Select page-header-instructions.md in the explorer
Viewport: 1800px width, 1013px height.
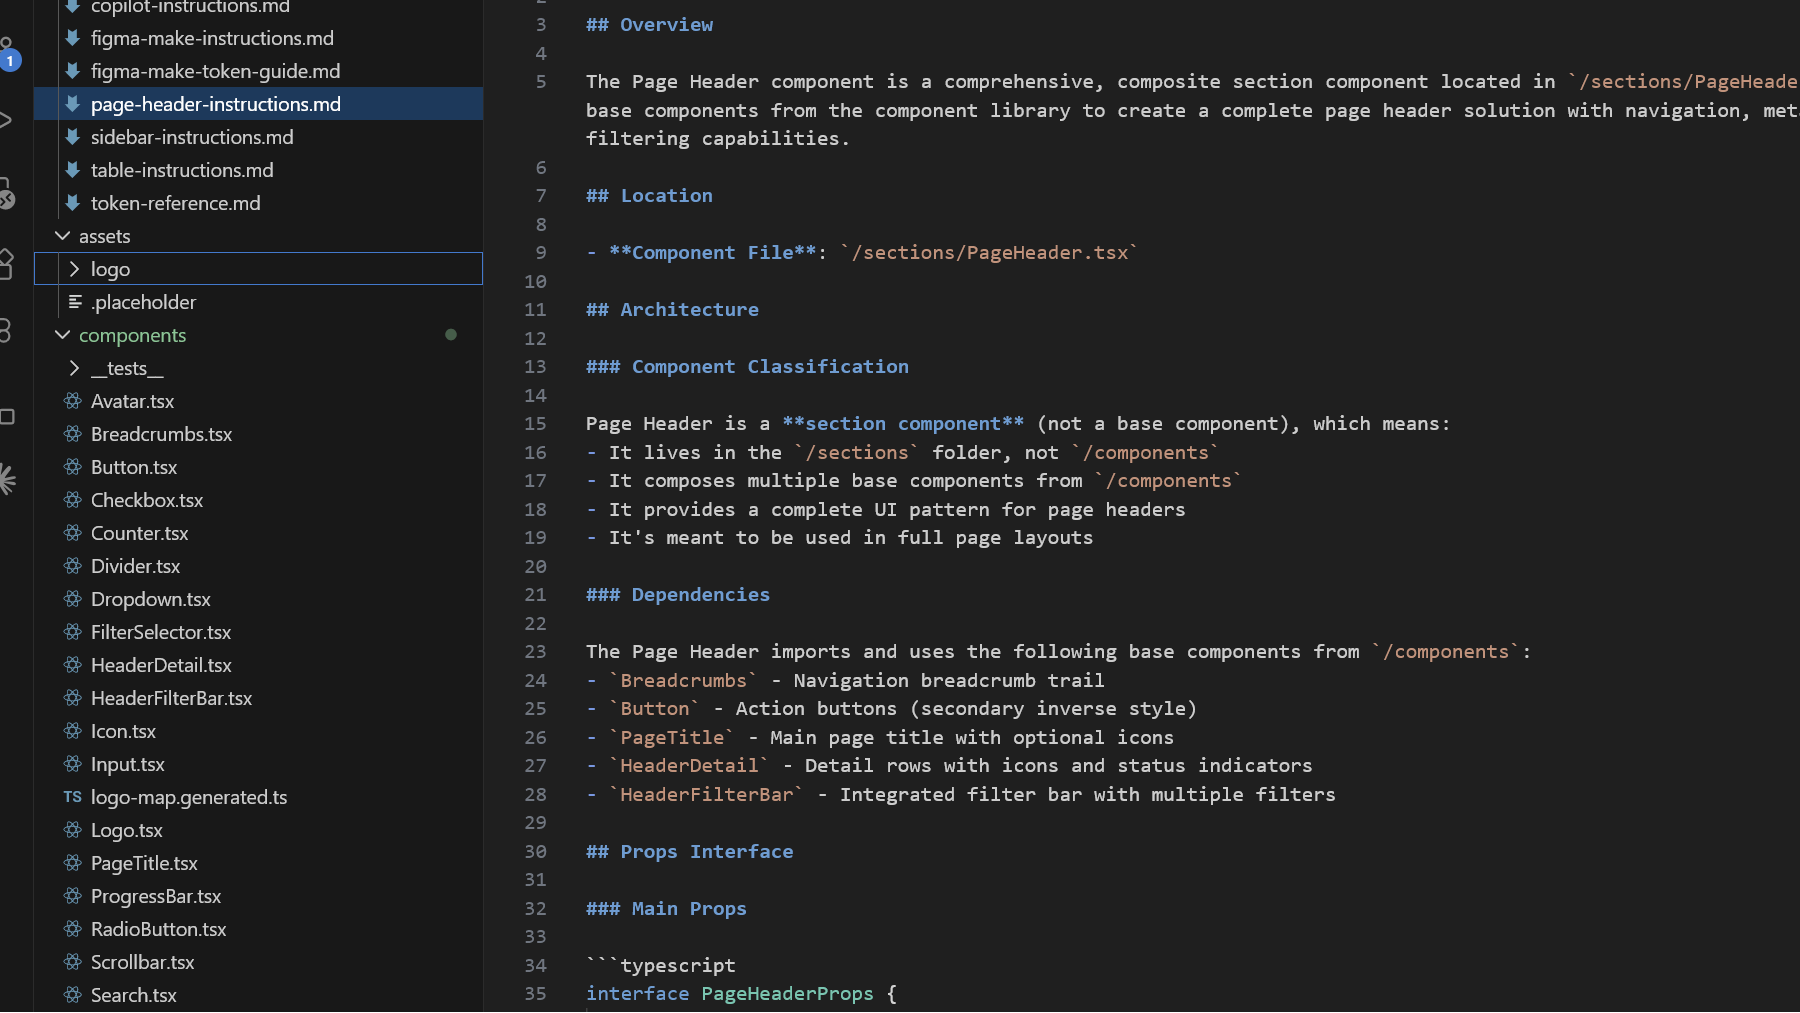pos(215,104)
